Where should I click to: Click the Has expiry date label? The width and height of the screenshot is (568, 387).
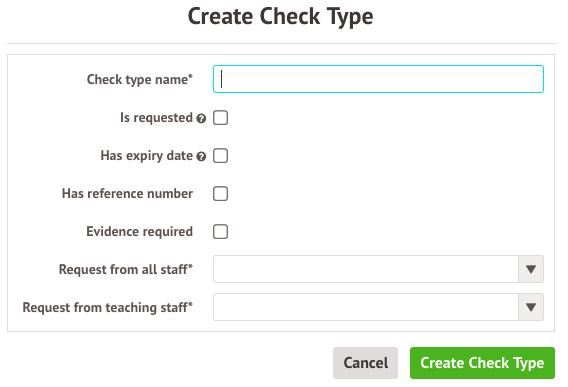[146, 156]
